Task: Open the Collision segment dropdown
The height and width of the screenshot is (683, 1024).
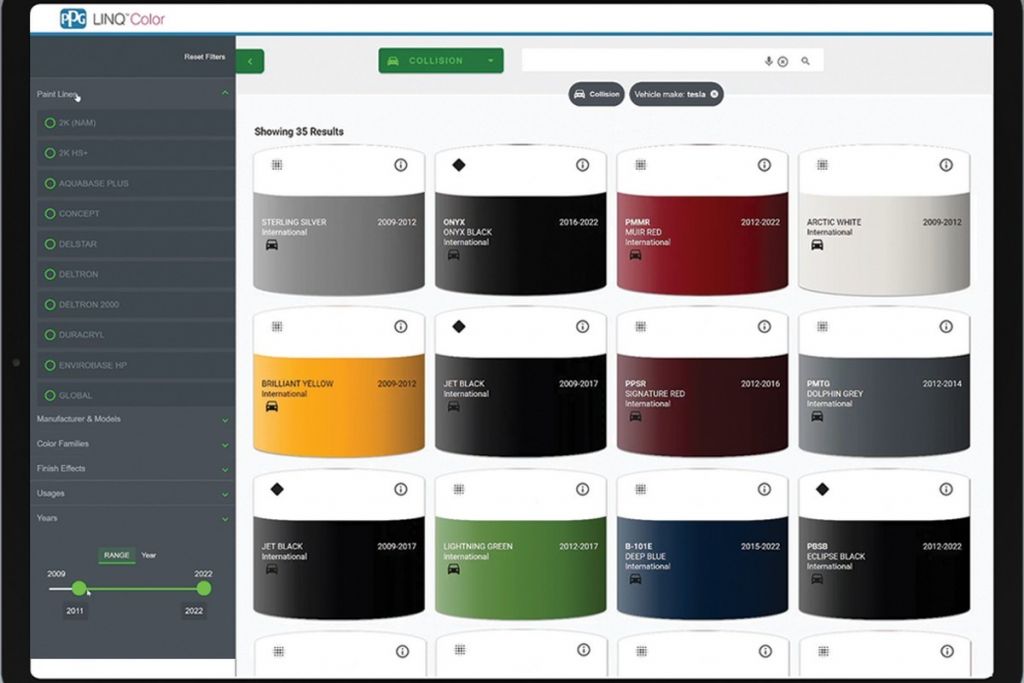Action: [x=441, y=61]
